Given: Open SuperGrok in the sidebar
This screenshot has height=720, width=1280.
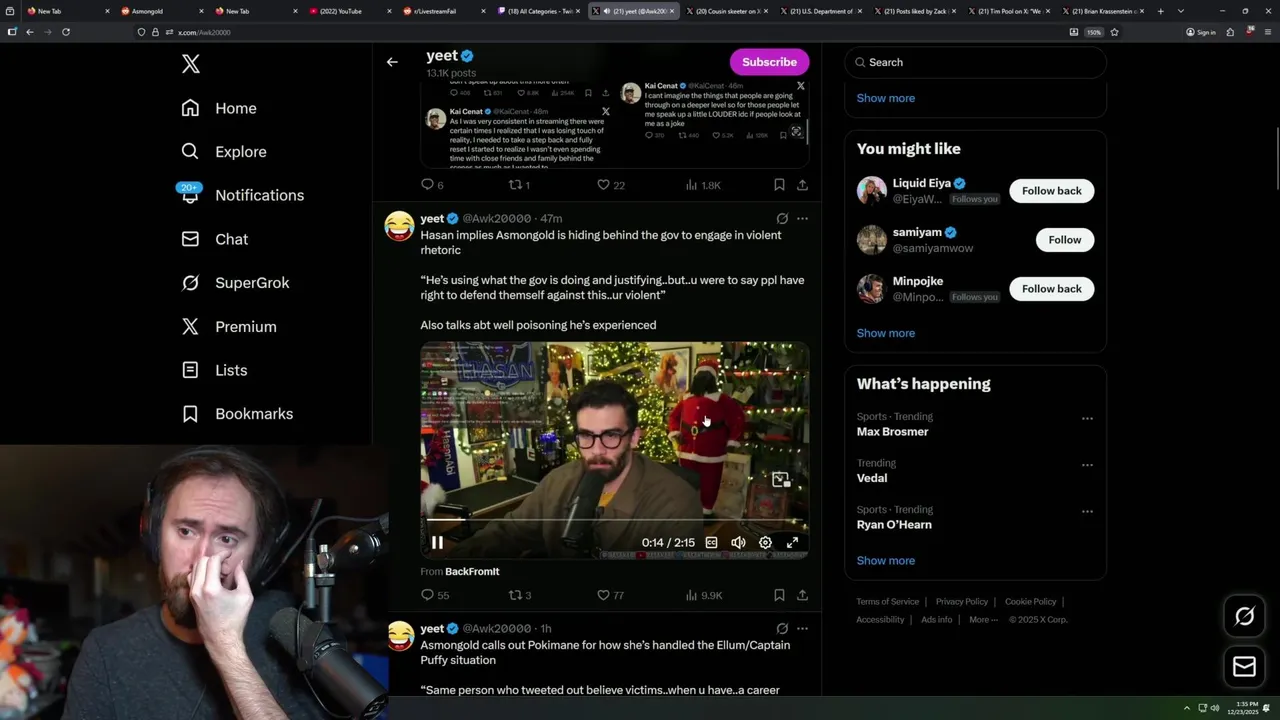Looking at the screenshot, I should coord(235,283).
